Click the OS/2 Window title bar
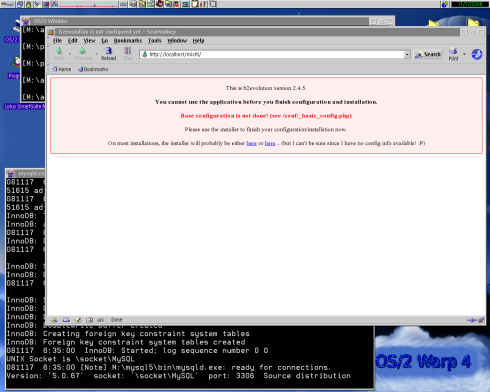The width and height of the screenshot is (490, 392). coord(200,21)
